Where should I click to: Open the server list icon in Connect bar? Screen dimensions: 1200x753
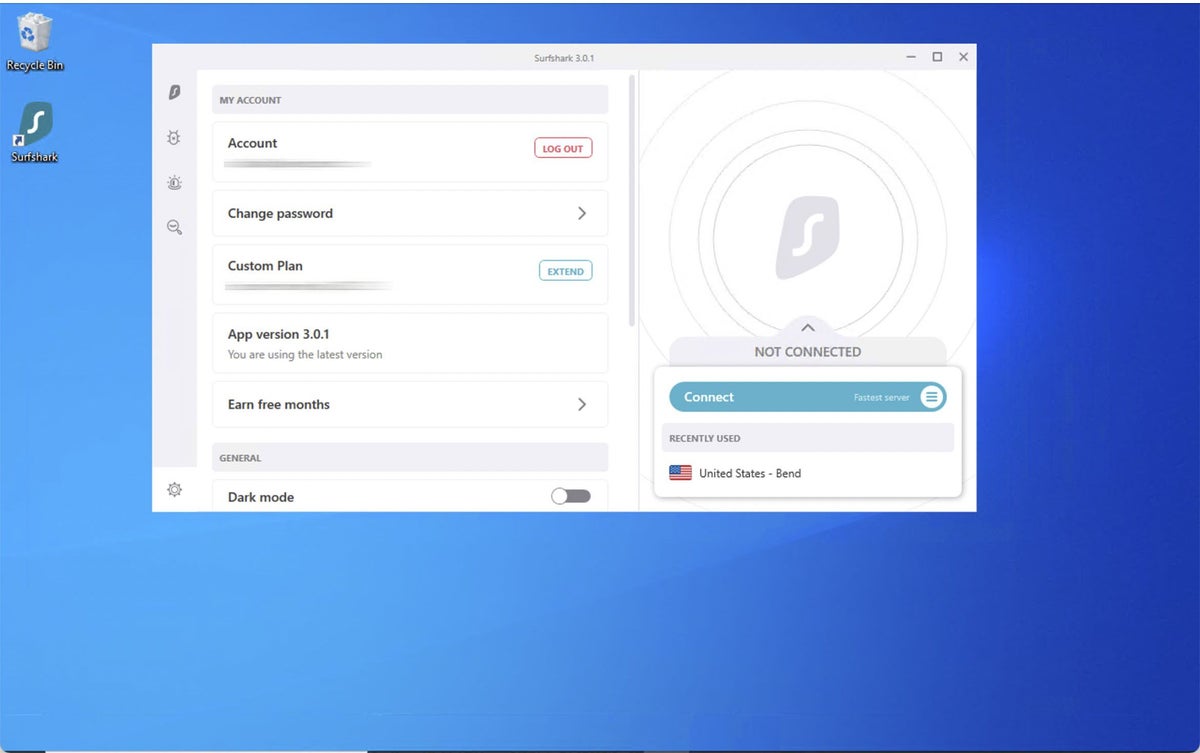coord(931,397)
